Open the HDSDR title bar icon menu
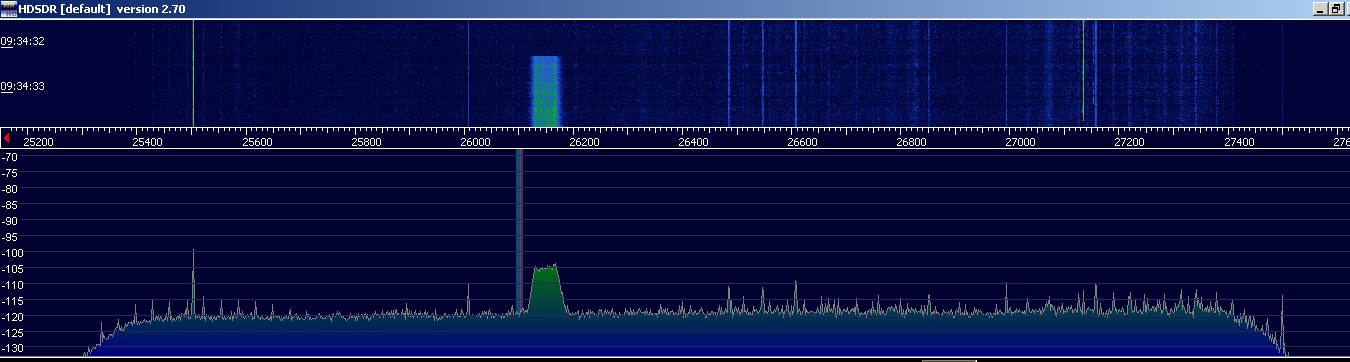 tap(9, 8)
